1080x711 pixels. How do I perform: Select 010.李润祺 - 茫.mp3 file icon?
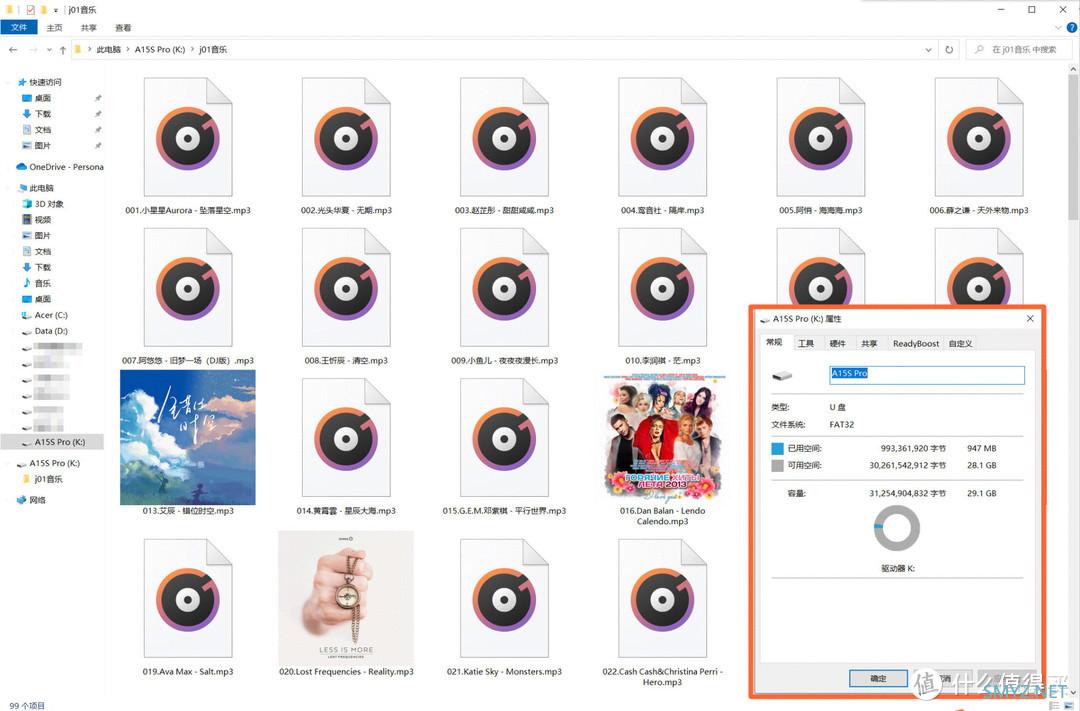point(662,287)
